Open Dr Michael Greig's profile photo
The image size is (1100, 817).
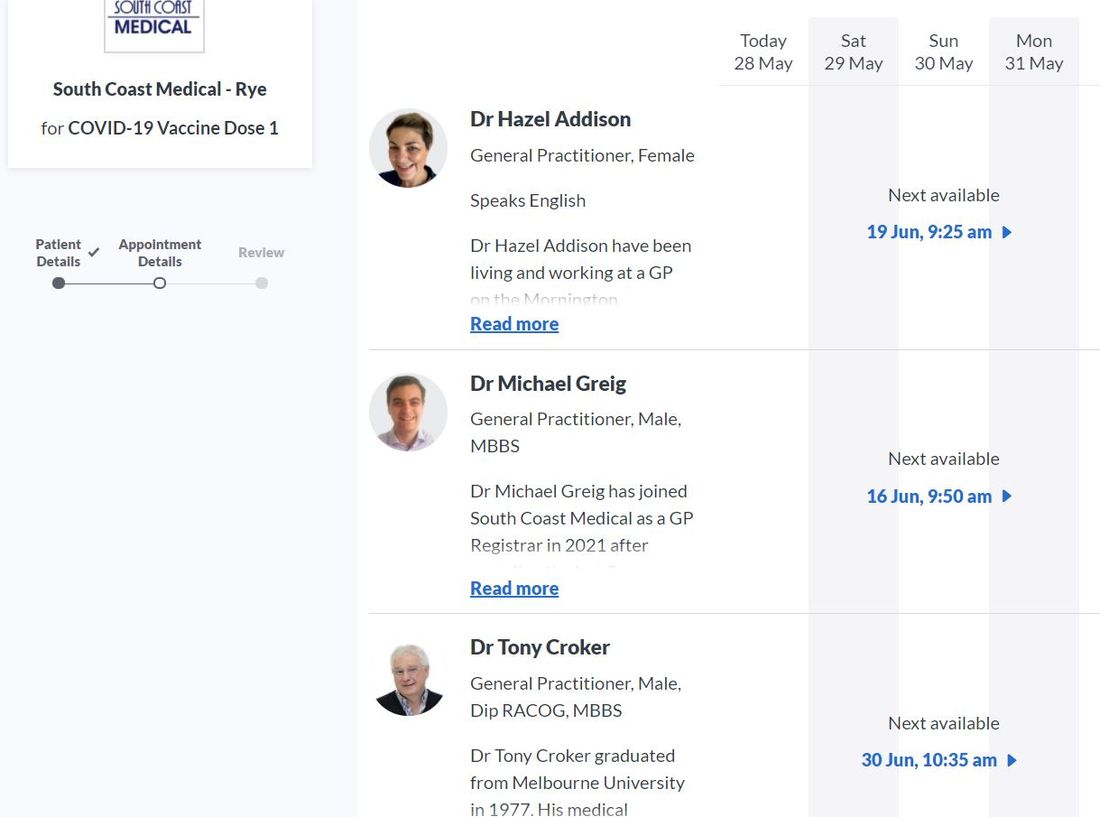coord(408,412)
